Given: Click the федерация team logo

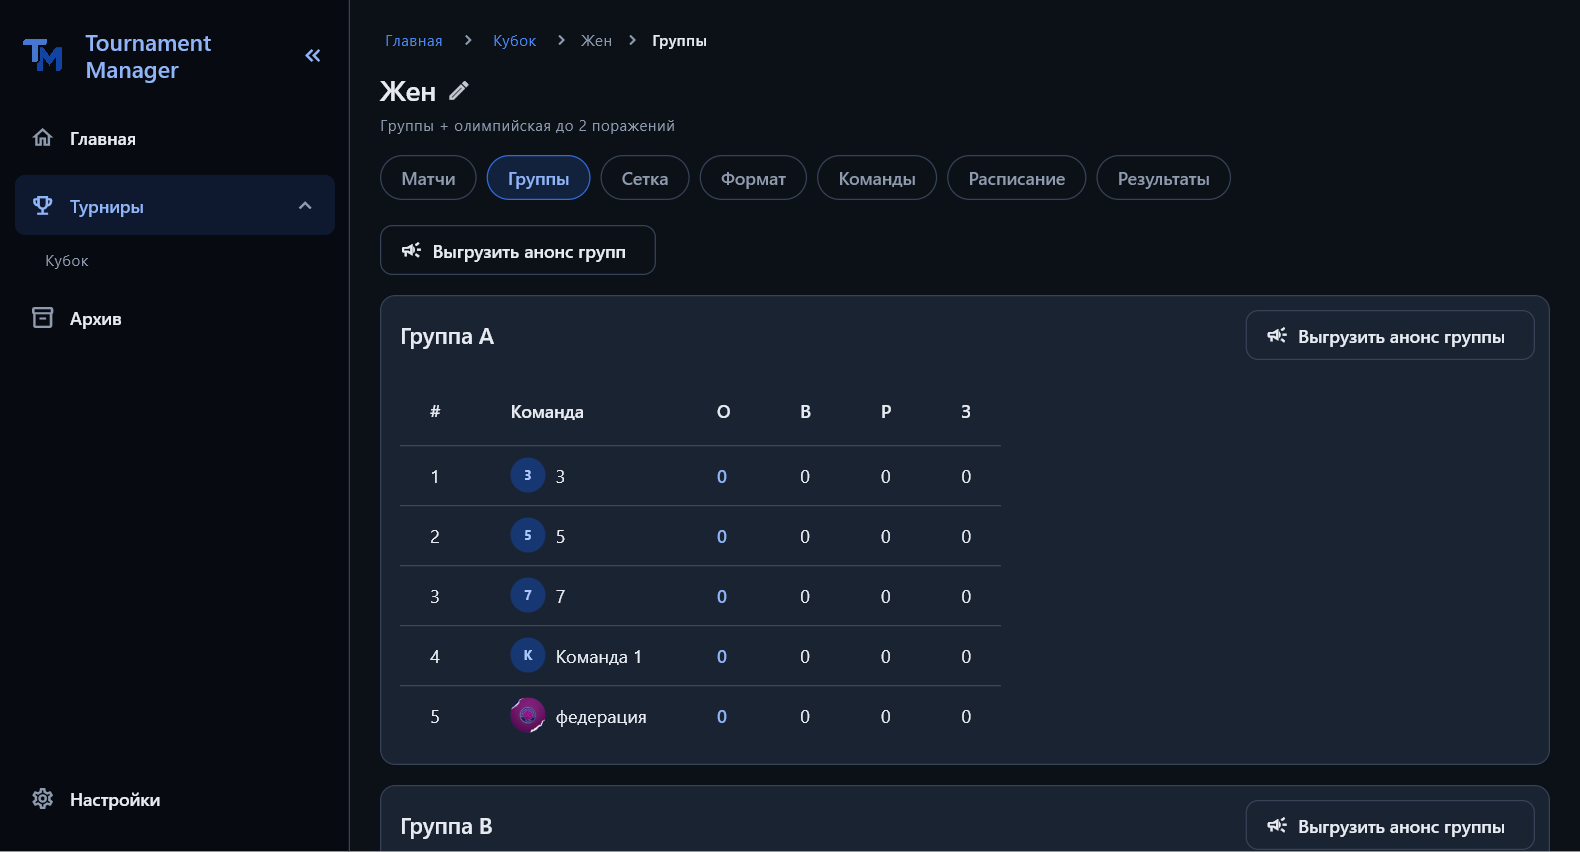Looking at the screenshot, I should (528, 715).
